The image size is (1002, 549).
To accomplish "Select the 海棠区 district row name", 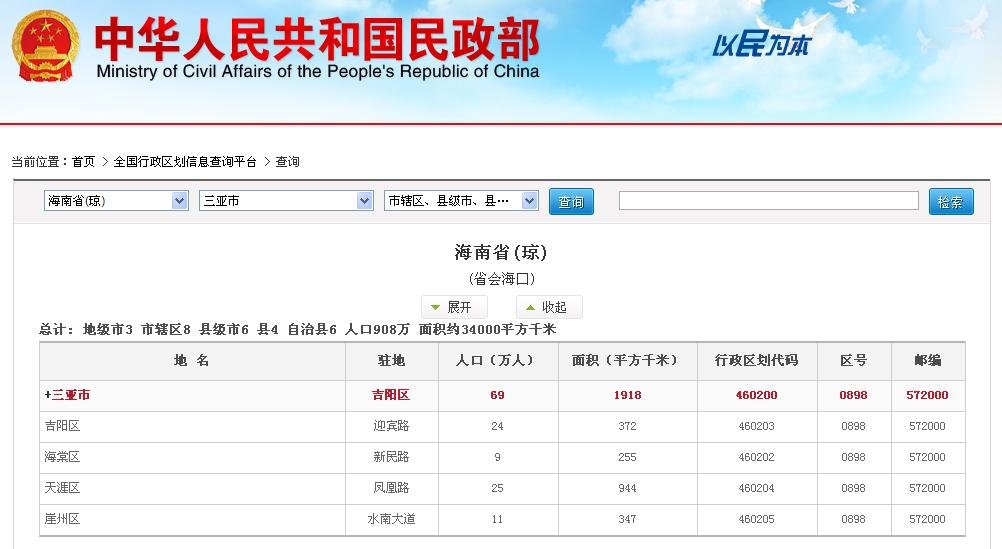I will coord(62,457).
